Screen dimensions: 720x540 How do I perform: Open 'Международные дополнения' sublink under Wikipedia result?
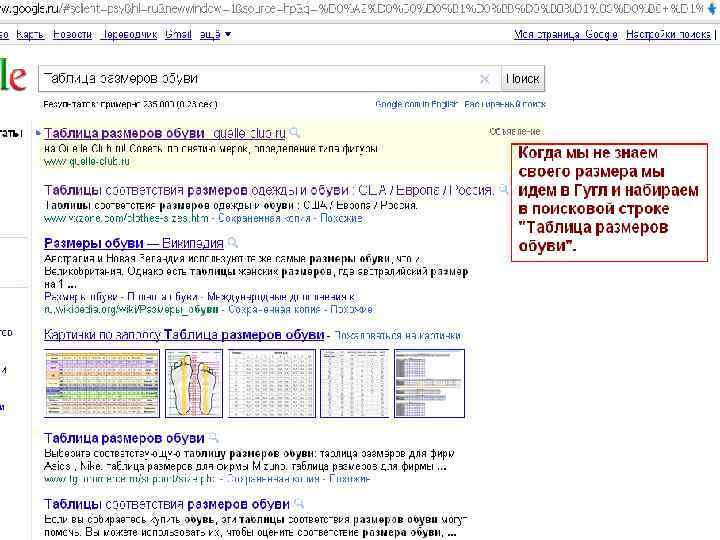coord(280,297)
